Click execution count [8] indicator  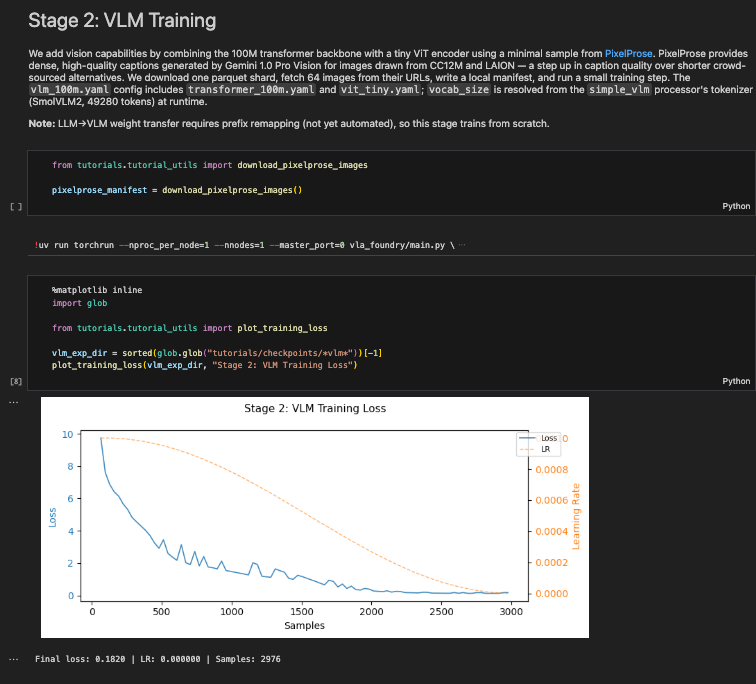16,381
